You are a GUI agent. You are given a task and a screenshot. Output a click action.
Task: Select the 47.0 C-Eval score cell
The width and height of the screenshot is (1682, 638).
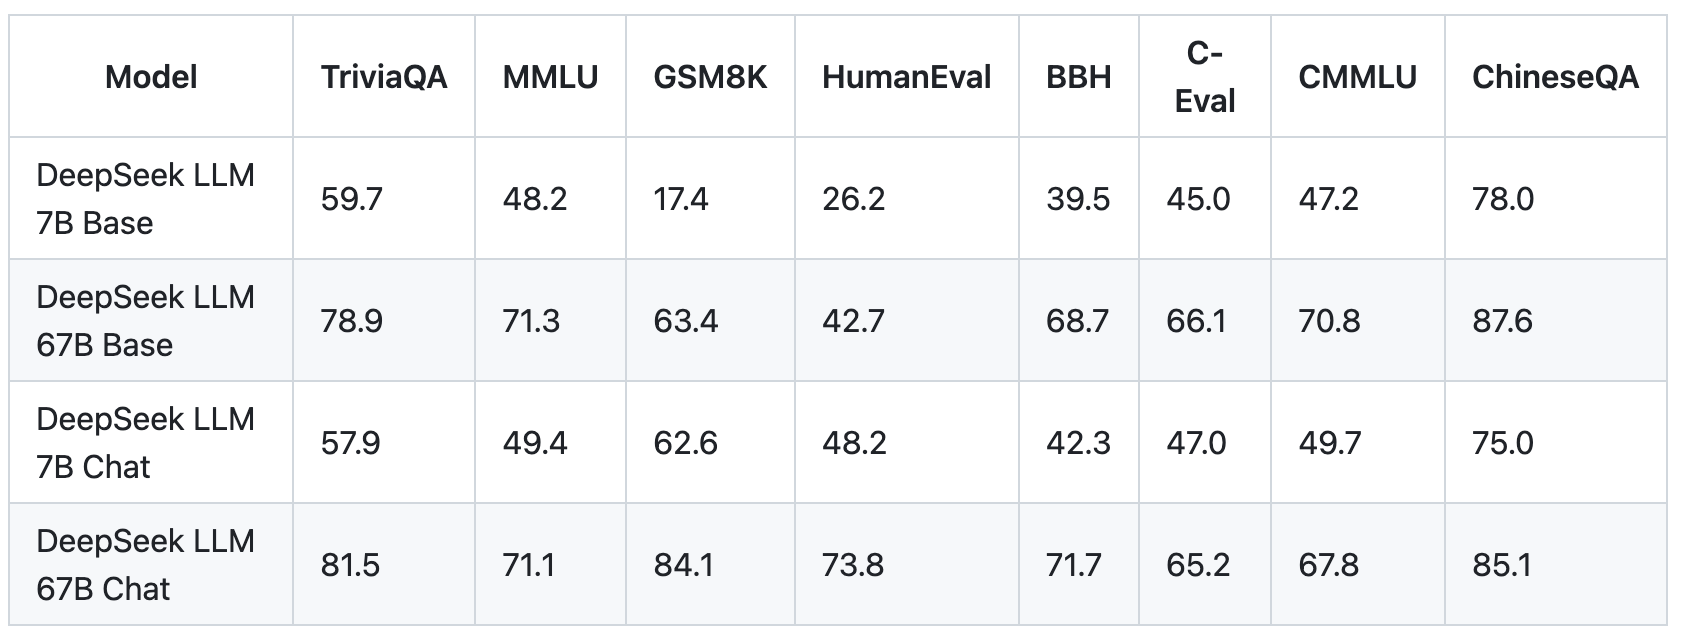coord(1197,443)
